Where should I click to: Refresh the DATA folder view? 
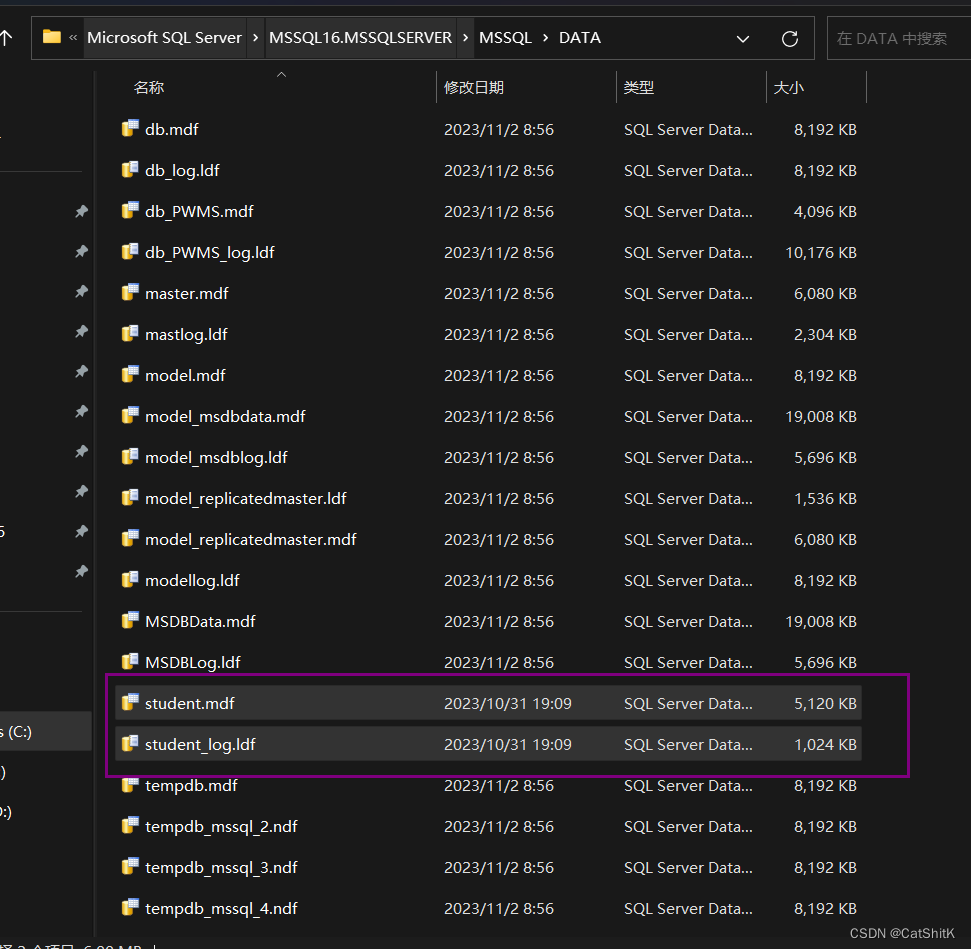pos(790,39)
